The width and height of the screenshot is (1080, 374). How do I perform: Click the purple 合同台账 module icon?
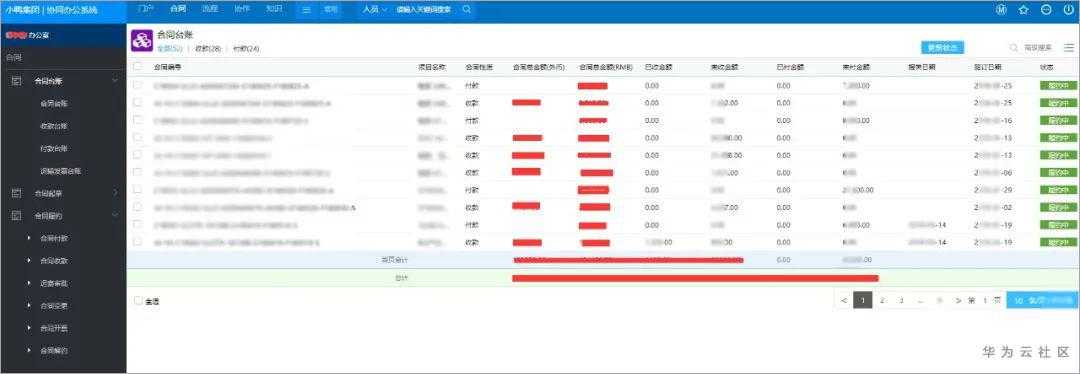pyautogui.click(x=142, y=41)
